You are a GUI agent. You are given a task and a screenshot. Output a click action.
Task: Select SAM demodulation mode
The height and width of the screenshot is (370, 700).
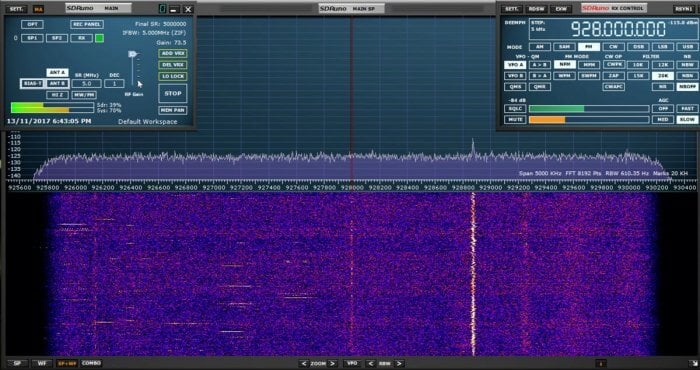pos(564,47)
